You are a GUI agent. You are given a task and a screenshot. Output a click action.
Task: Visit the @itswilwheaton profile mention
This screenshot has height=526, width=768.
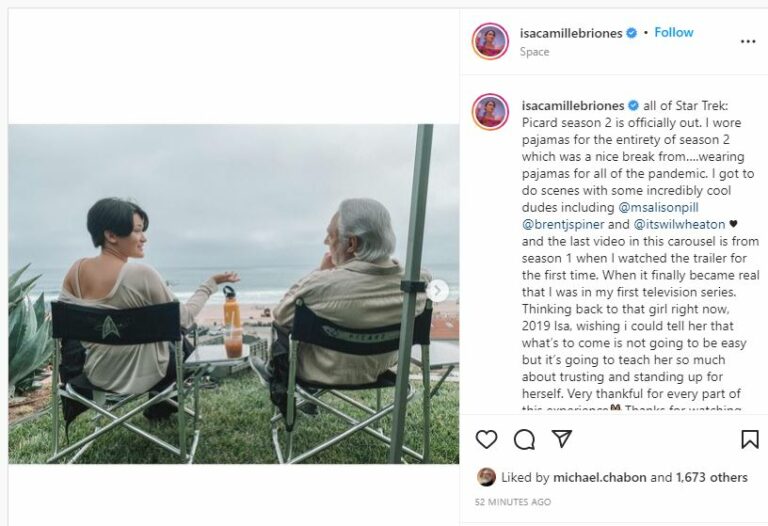click(x=679, y=225)
